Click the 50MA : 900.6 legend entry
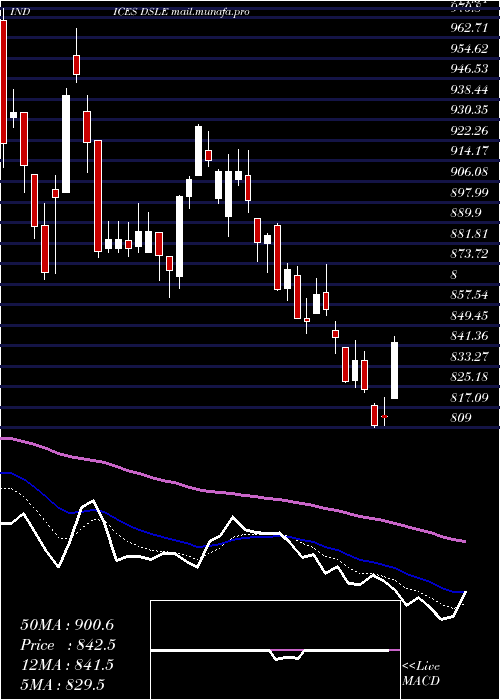The width and height of the screenshot is (500, 700). [x=67, y=625]
